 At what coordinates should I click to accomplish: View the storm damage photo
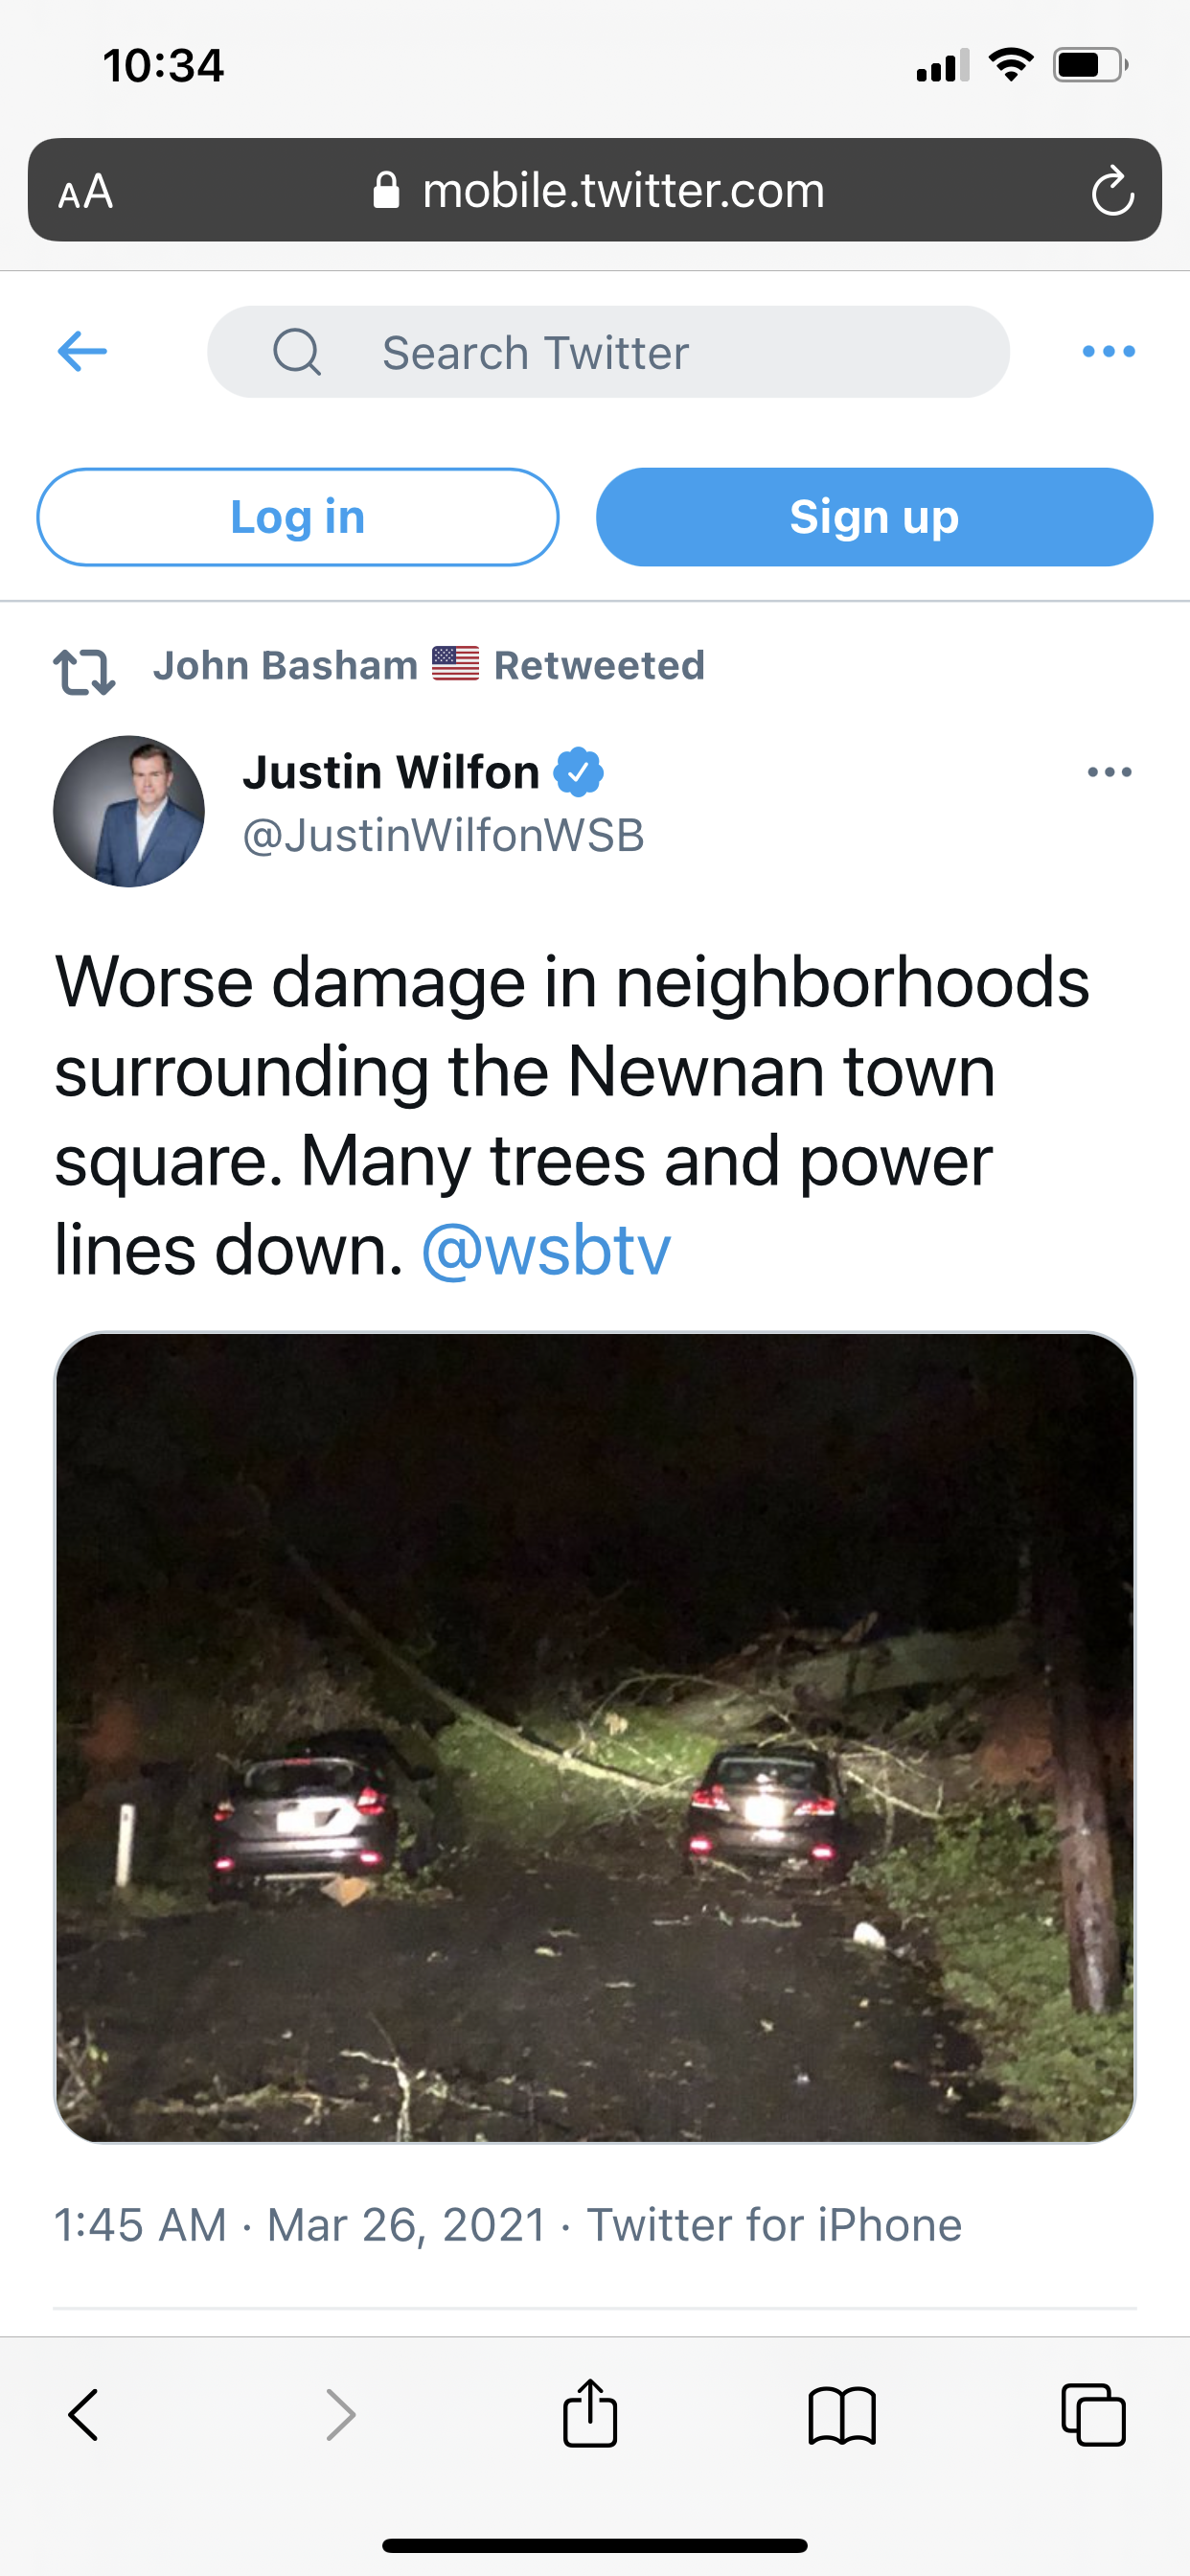coord(595,1737)
